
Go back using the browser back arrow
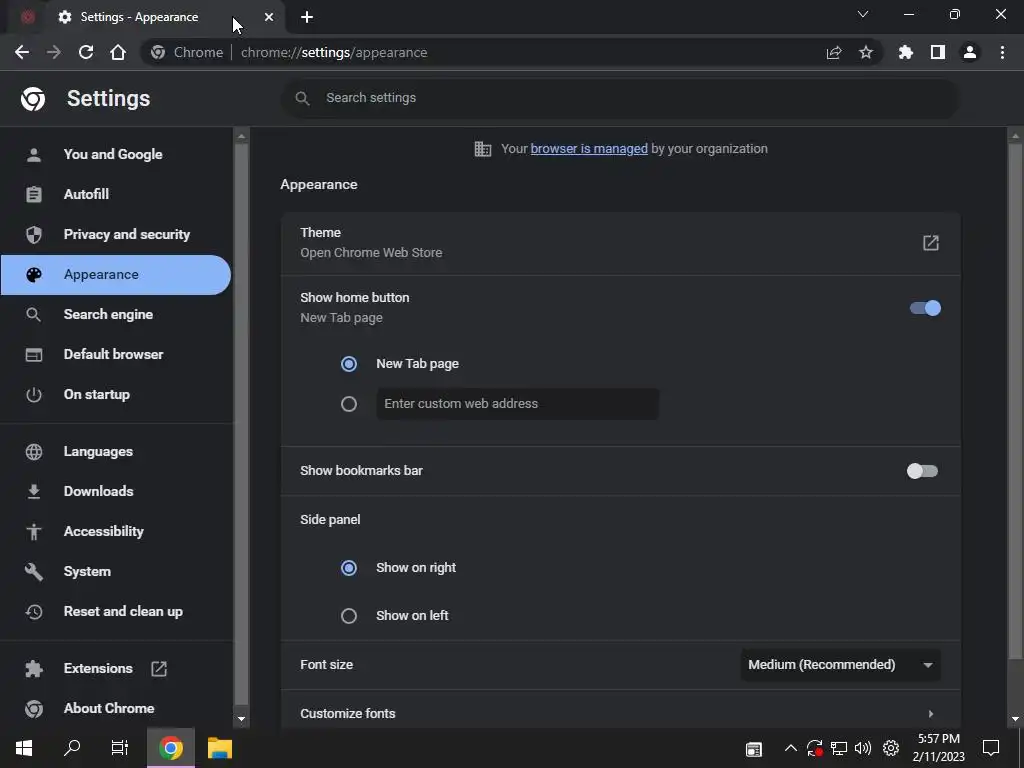point(22,52)
